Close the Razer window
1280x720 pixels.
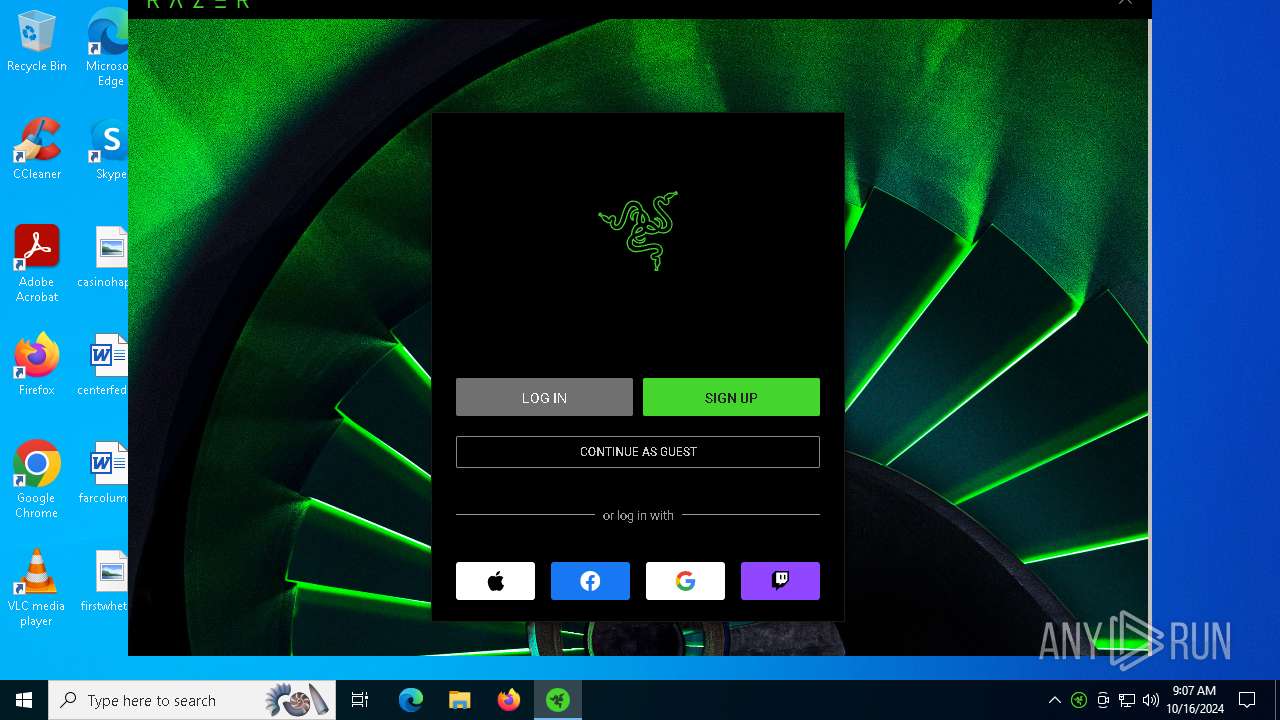[1125, 3]
